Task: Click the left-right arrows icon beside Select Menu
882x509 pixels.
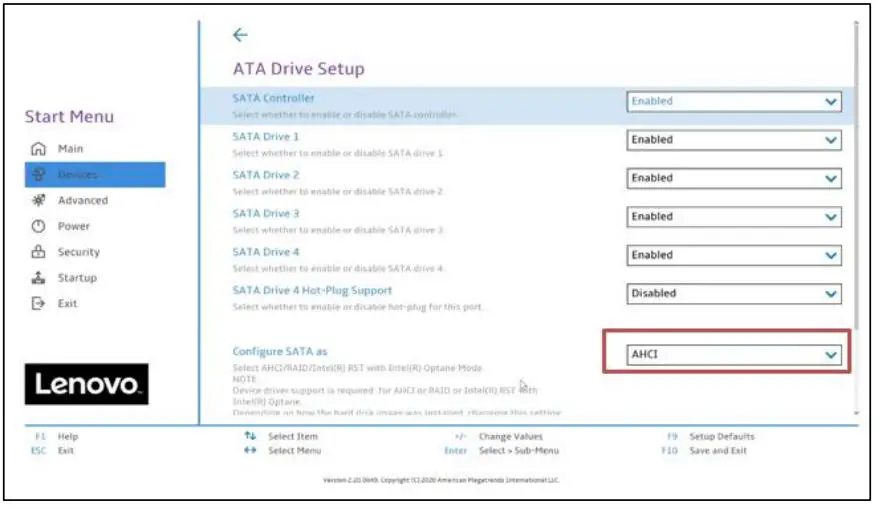Action: [250, 450]
